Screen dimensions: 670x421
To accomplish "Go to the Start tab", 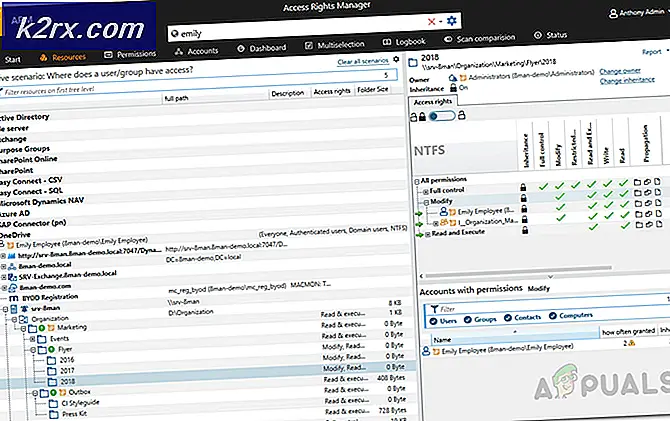I will point(12,59).
